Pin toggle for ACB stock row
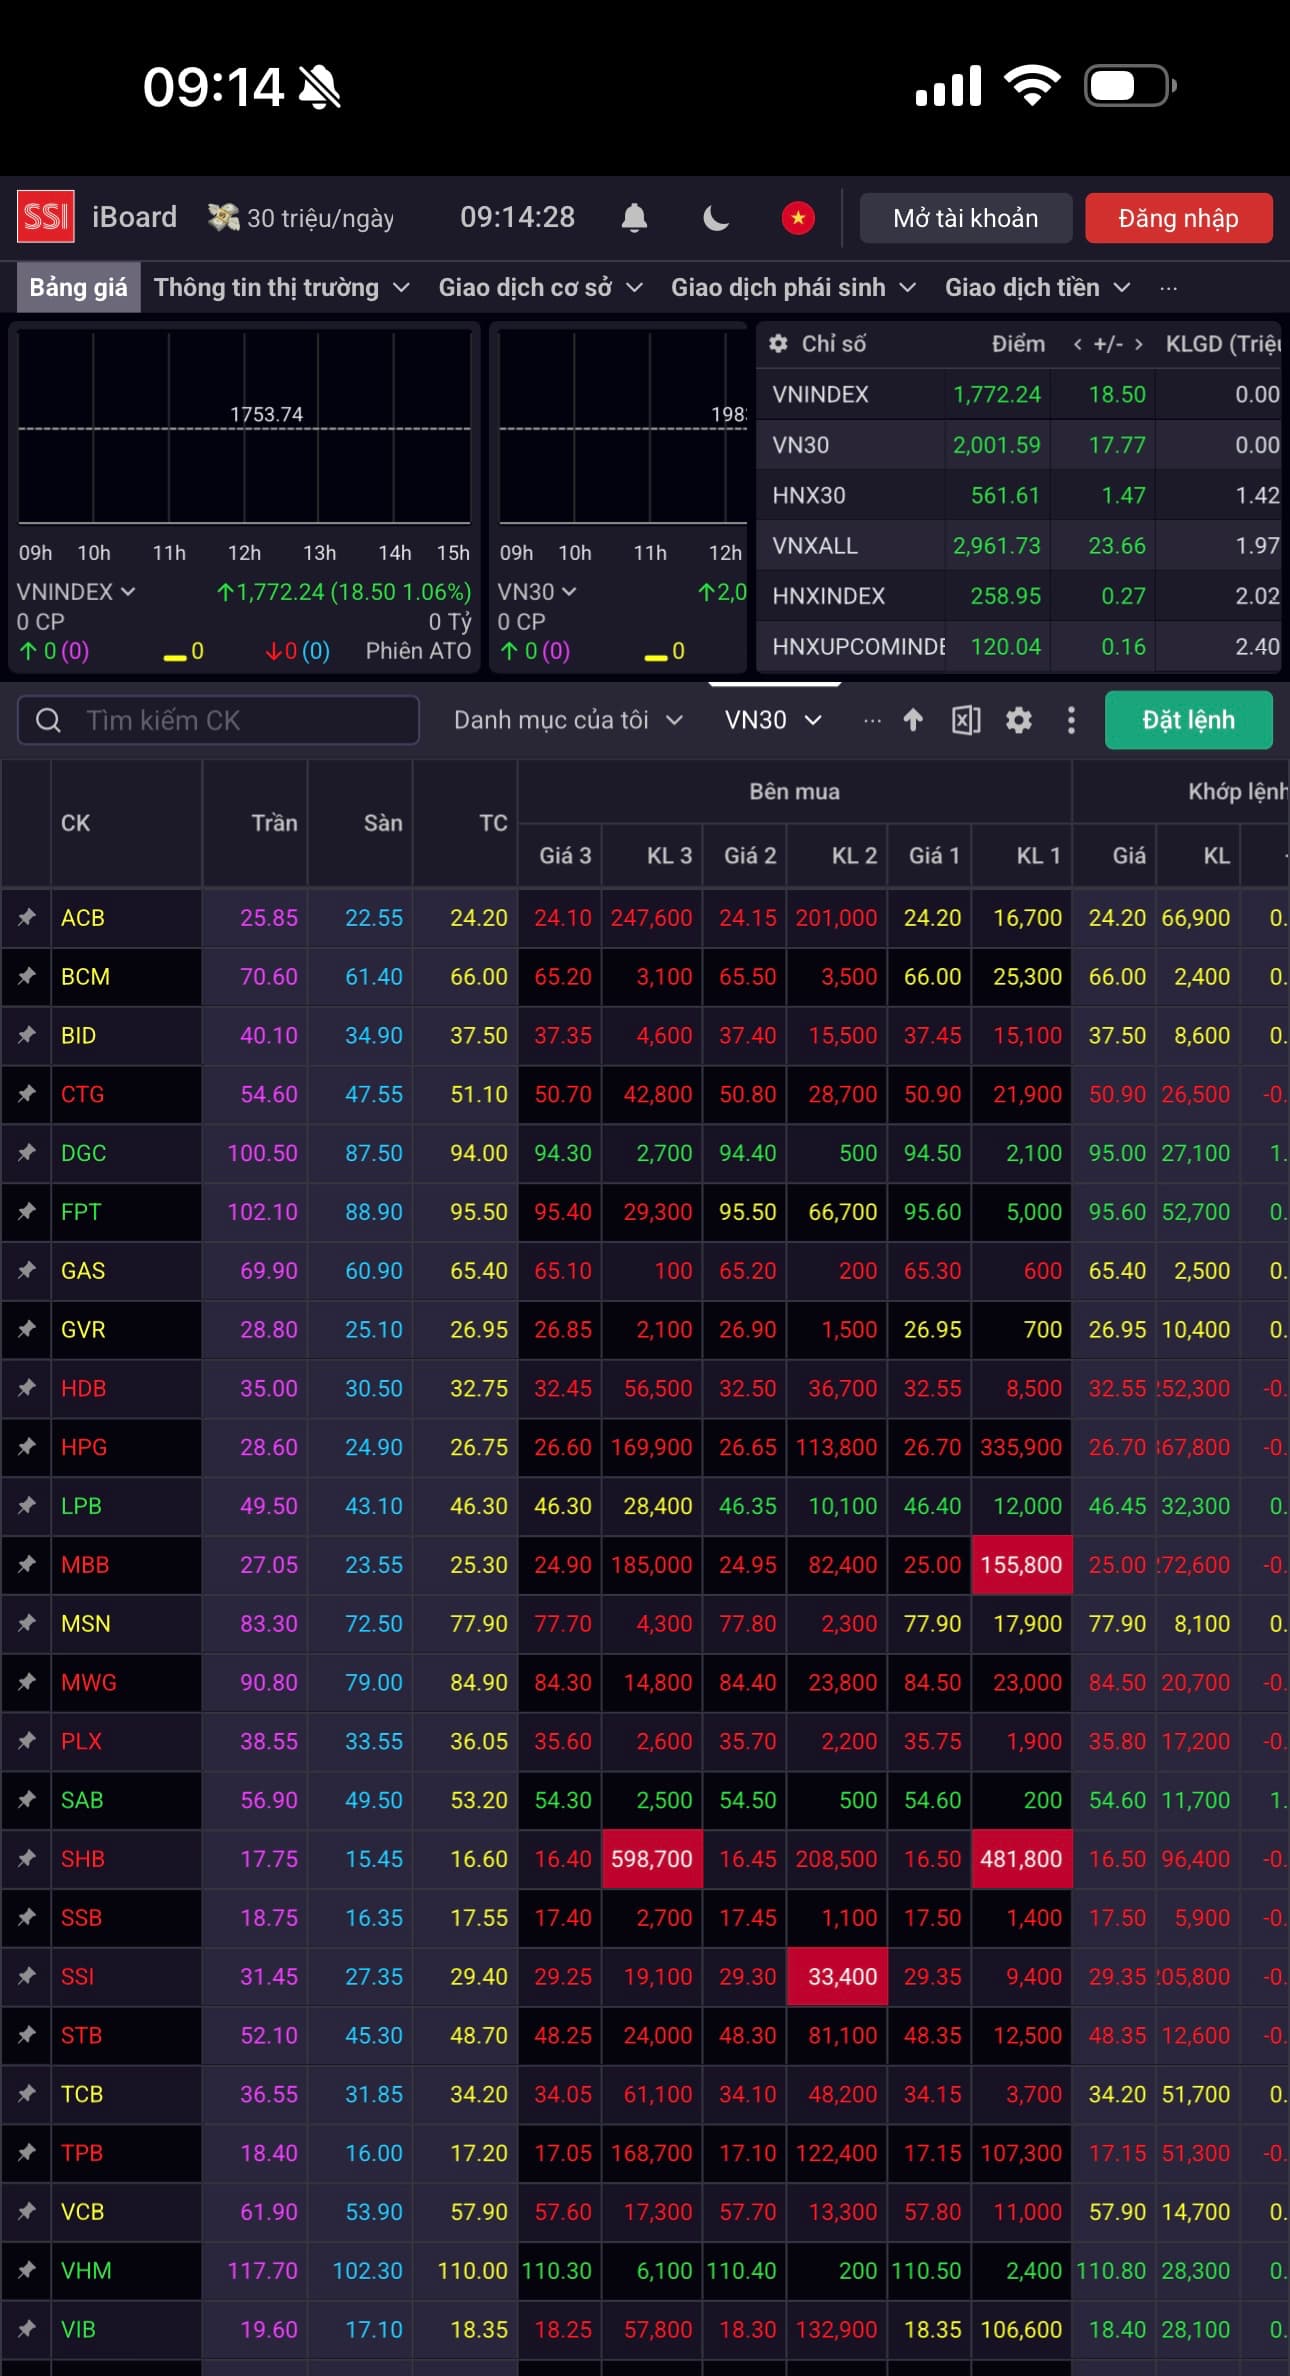1290x2376 pixels. point(27,917)
